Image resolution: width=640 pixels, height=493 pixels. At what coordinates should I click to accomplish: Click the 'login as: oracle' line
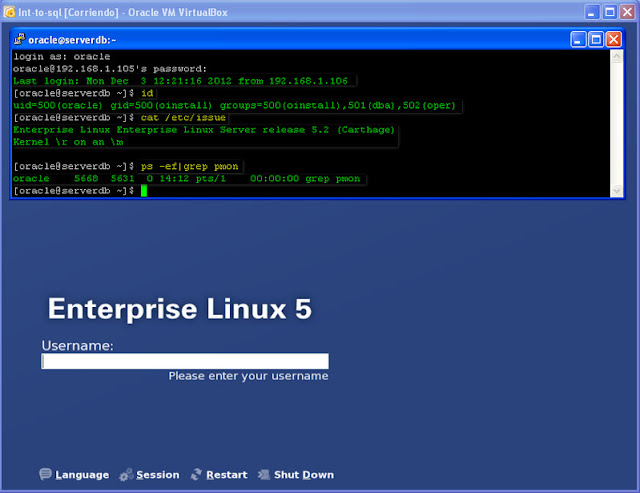tap(62, 56)
